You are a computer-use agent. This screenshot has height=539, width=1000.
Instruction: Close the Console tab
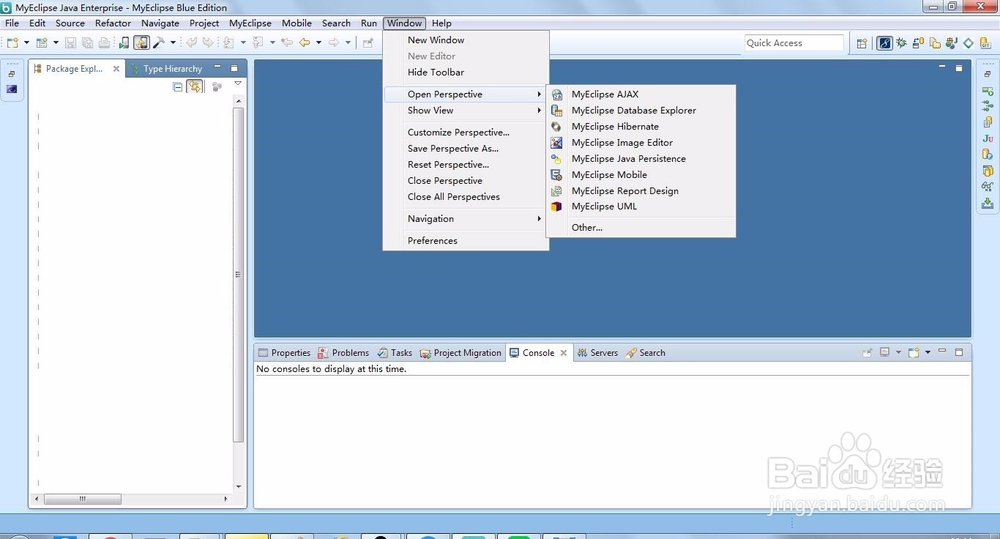click(x=564, y=353)
